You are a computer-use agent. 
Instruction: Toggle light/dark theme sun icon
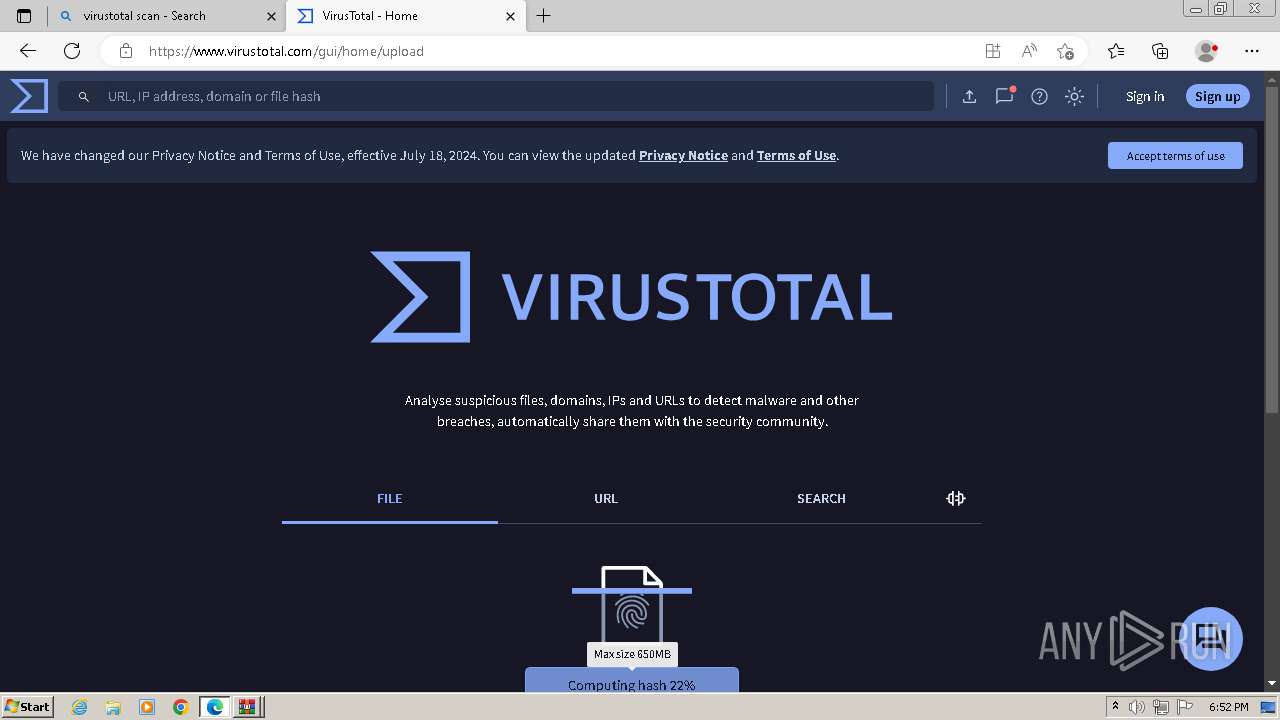[x=1074, y=97]
